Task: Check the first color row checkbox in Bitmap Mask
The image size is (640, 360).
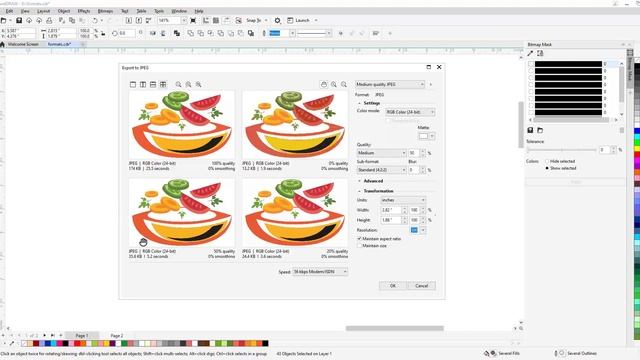Action: (531, 64)
